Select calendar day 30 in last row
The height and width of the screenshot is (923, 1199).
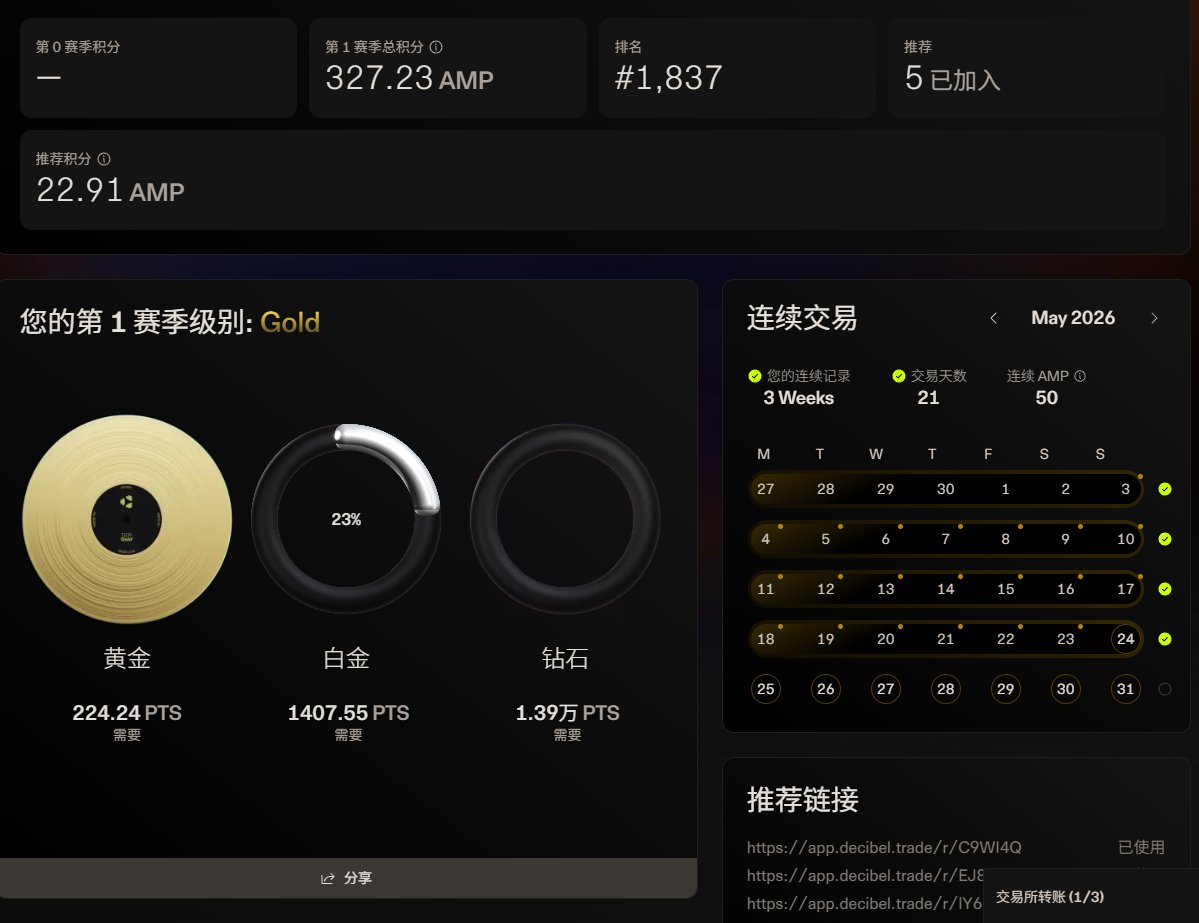pyautogui.click(x=1065, y=689)
